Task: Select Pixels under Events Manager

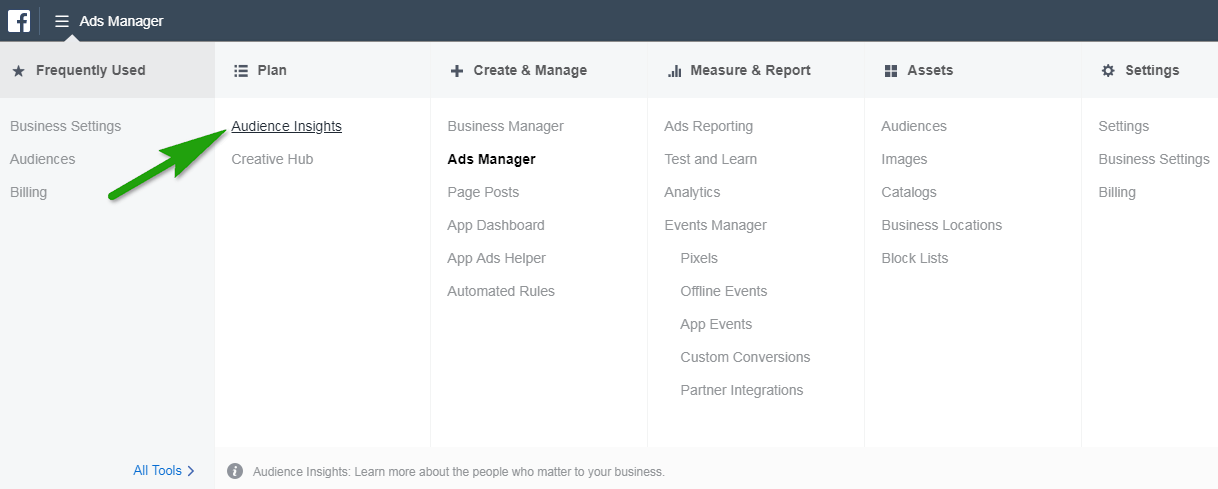Action: pyautogui.click(x=699, y=258)
